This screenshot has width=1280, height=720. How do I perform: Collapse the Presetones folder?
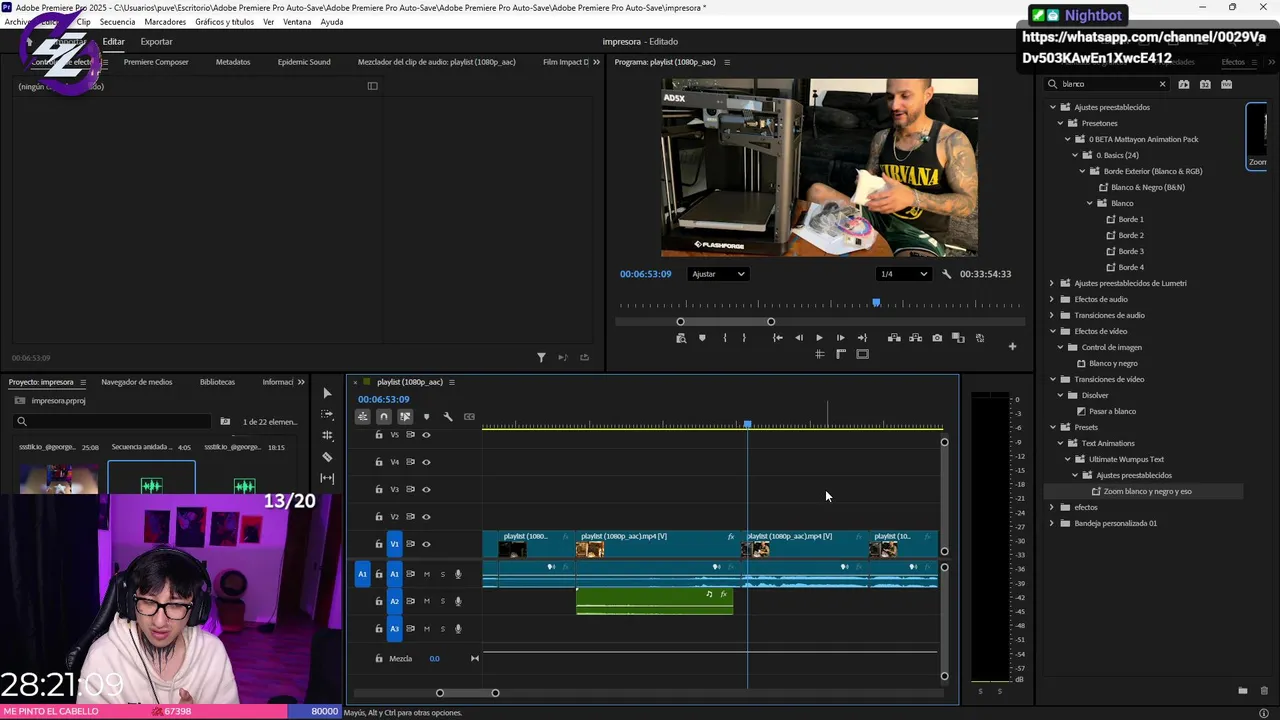(x=1060, y=123)
